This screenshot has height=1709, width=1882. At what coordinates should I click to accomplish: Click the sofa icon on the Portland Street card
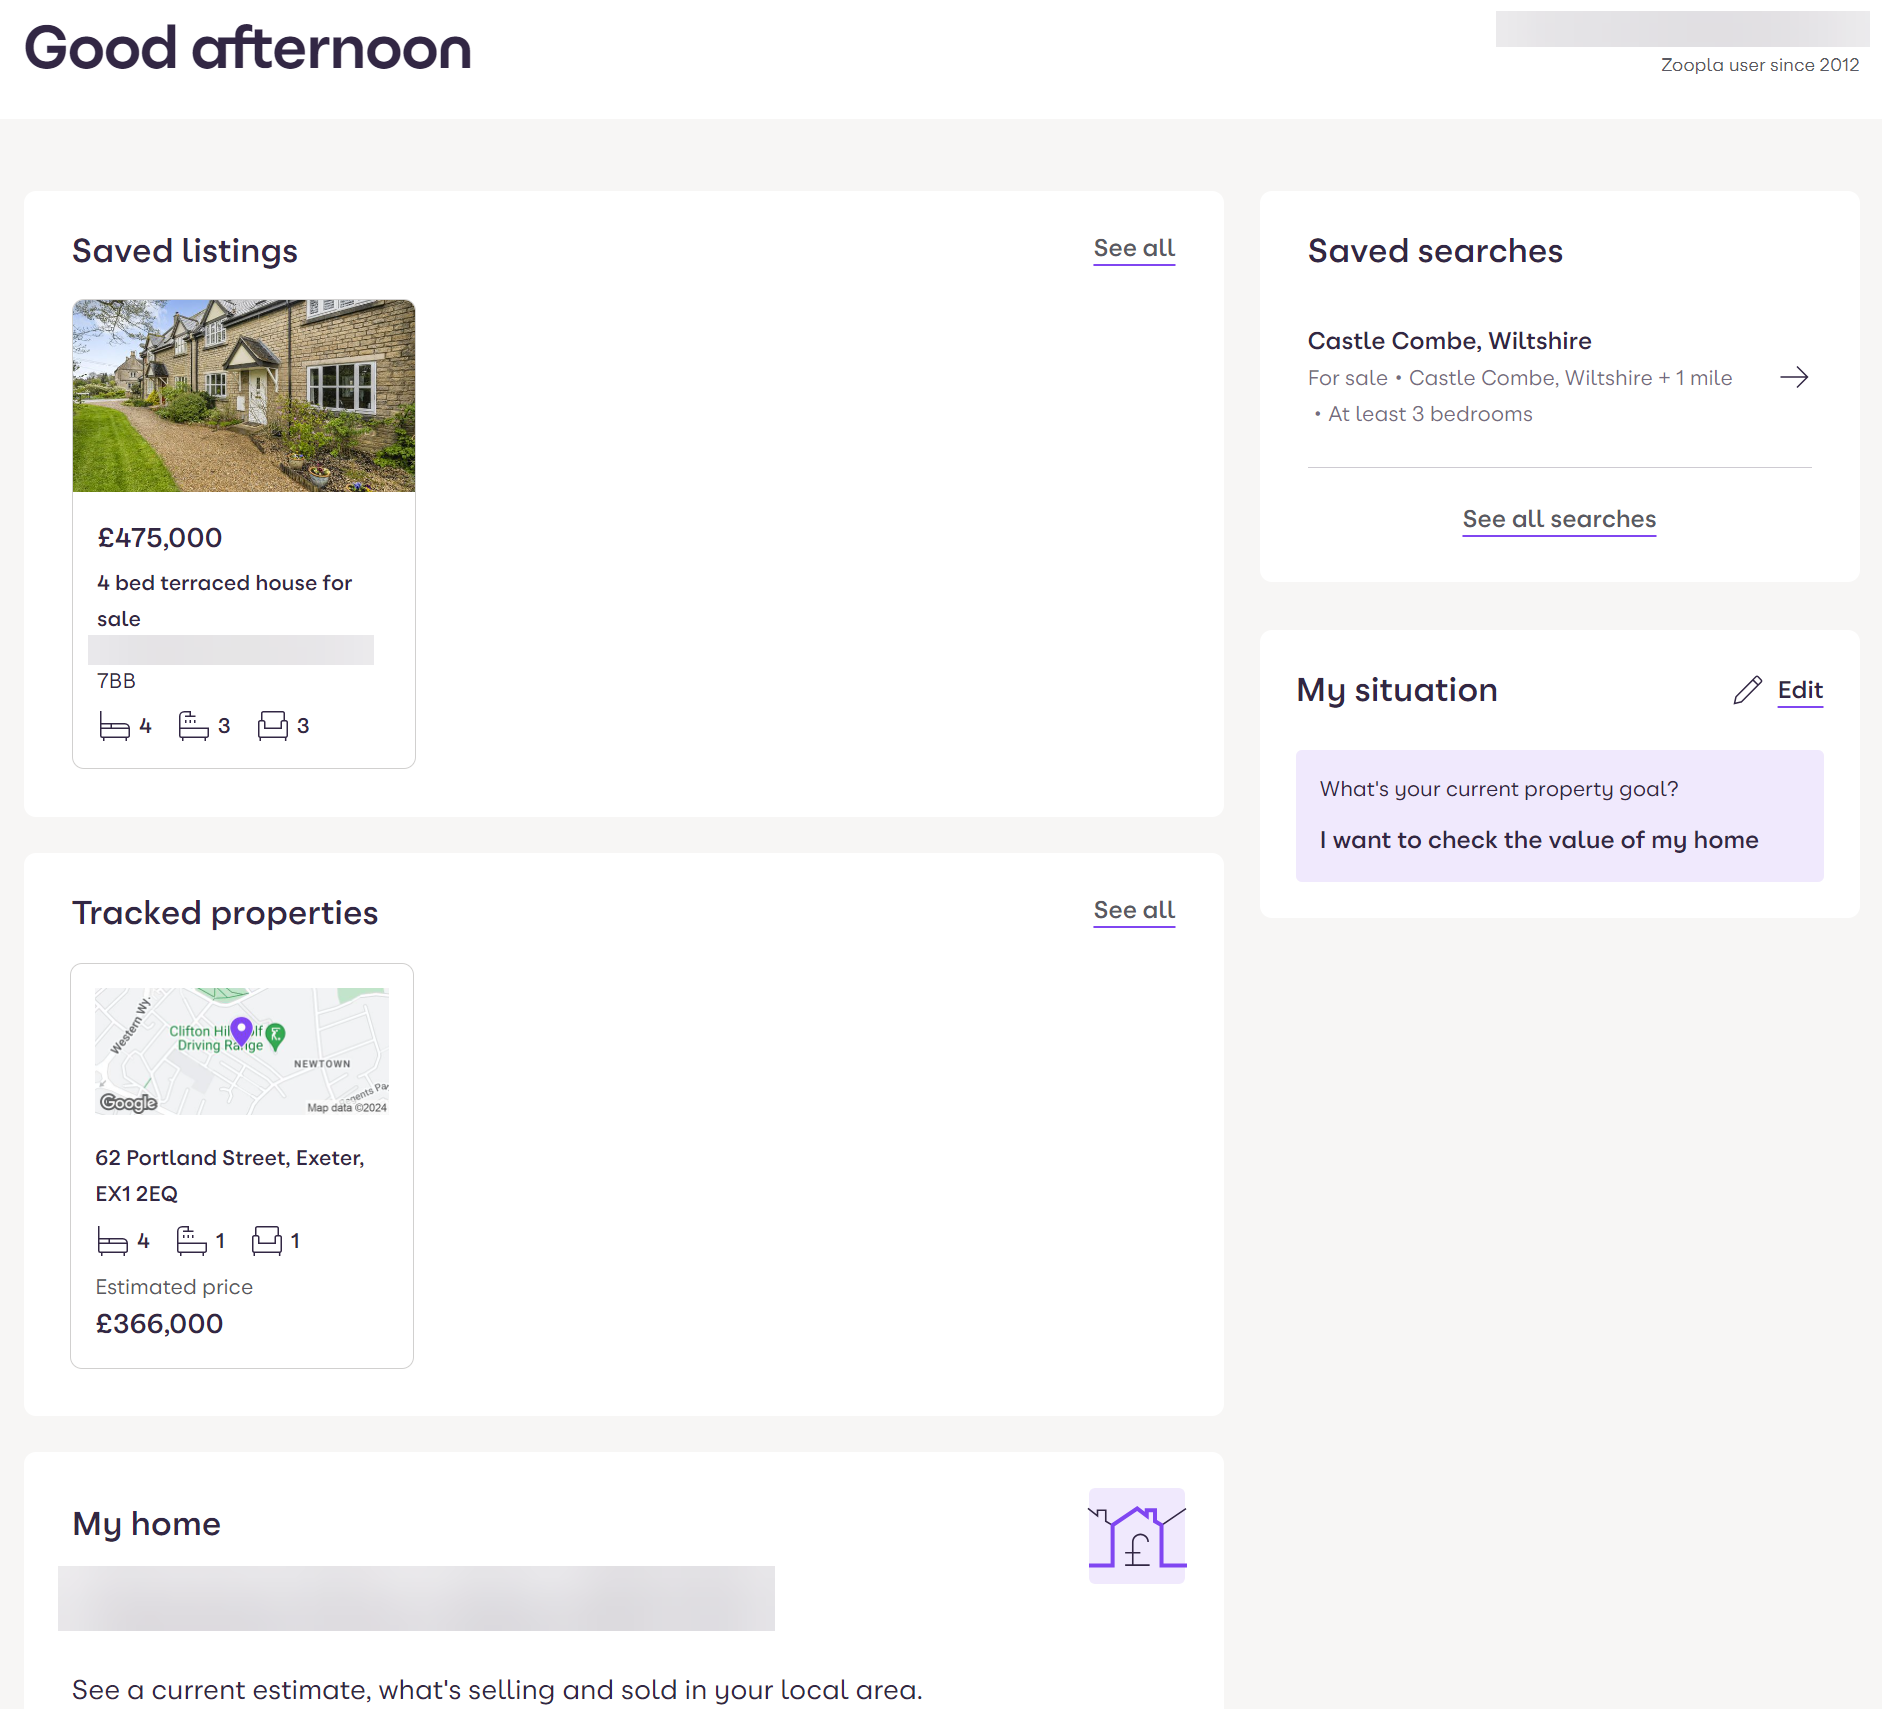[x=267, y=1241]
